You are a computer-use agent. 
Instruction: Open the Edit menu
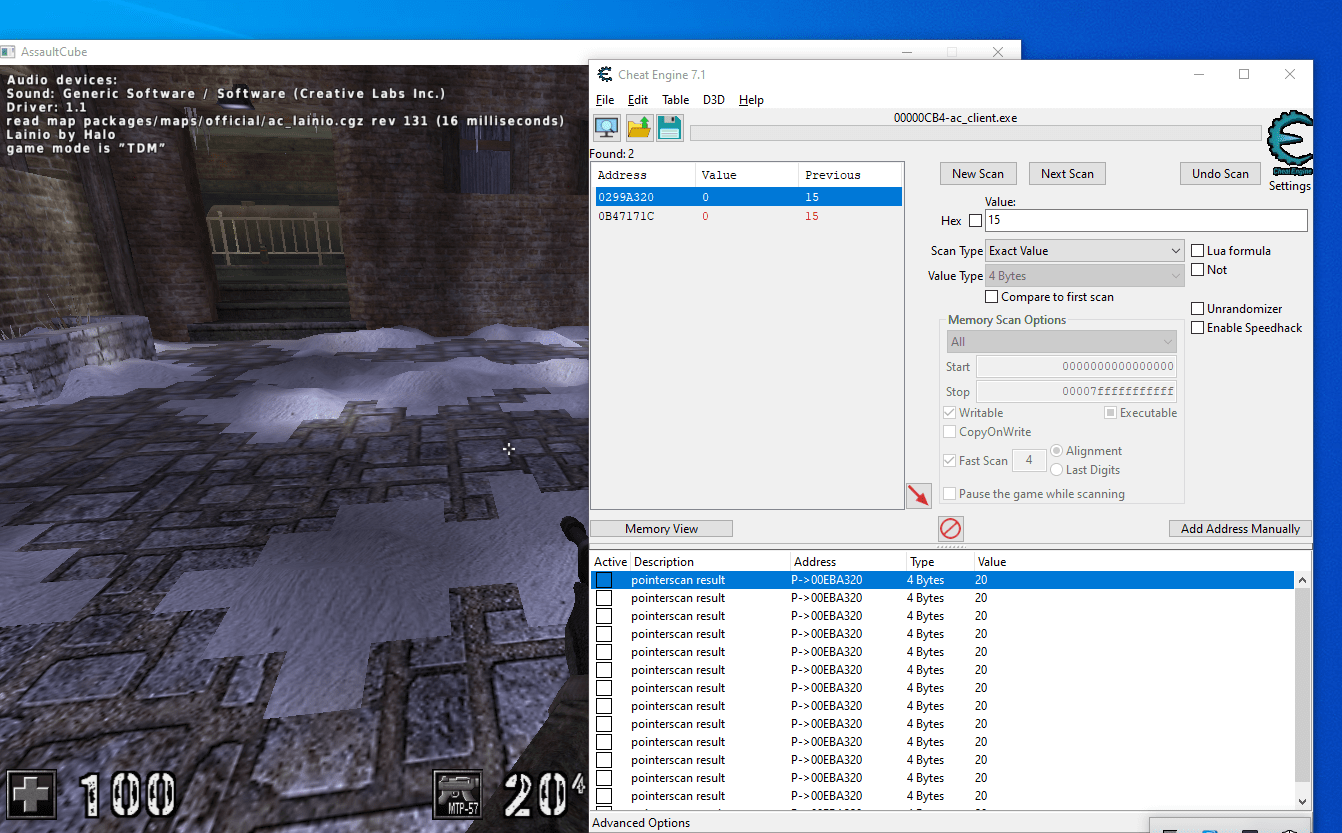pyautogui.click(x=637, y=100)
